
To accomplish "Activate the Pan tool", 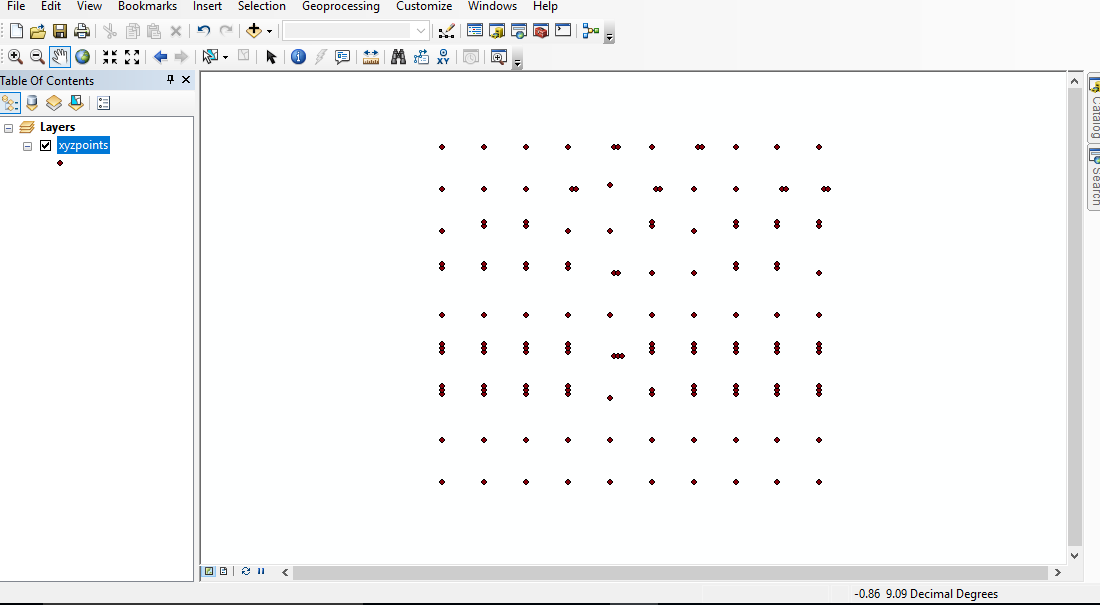I will click(x=60, y=57).
